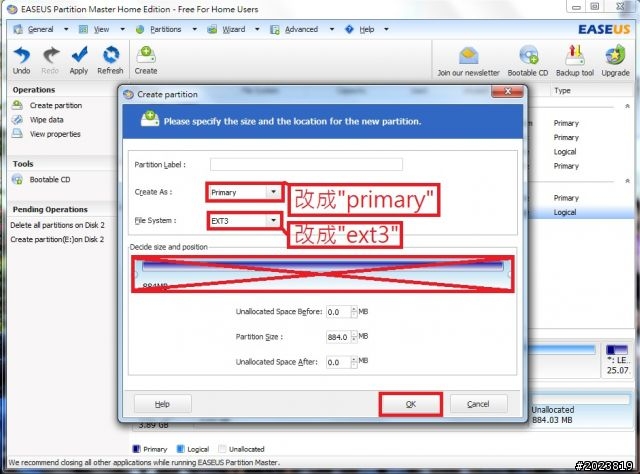
Task: Refresh the disk list
Action: (x=110, y=60)
